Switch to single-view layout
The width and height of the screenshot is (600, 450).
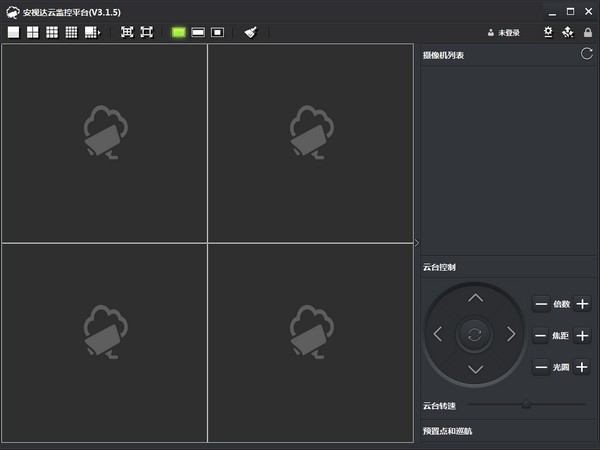pyautogui.click(x=13, y=33)
